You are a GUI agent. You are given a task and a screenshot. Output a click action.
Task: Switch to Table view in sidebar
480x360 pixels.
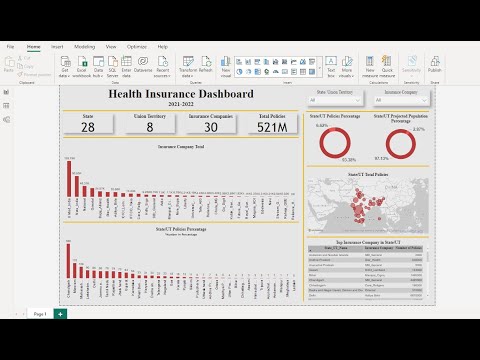pos(6,106)
